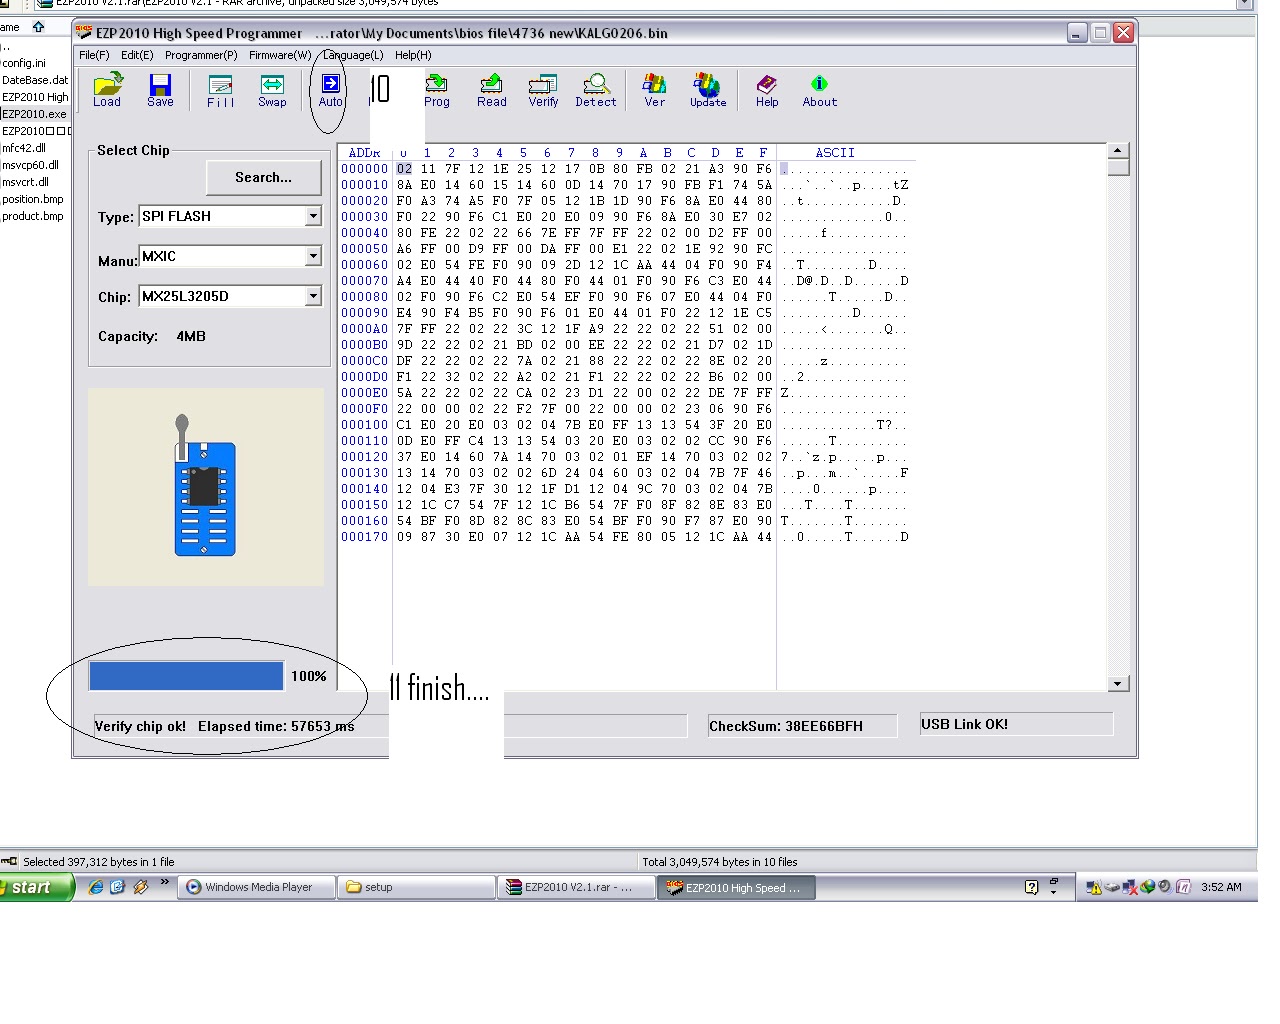Click the language bar help icon in taskbar
This screenshot has width=1280, height=1024.
[x=1031, y=887]
